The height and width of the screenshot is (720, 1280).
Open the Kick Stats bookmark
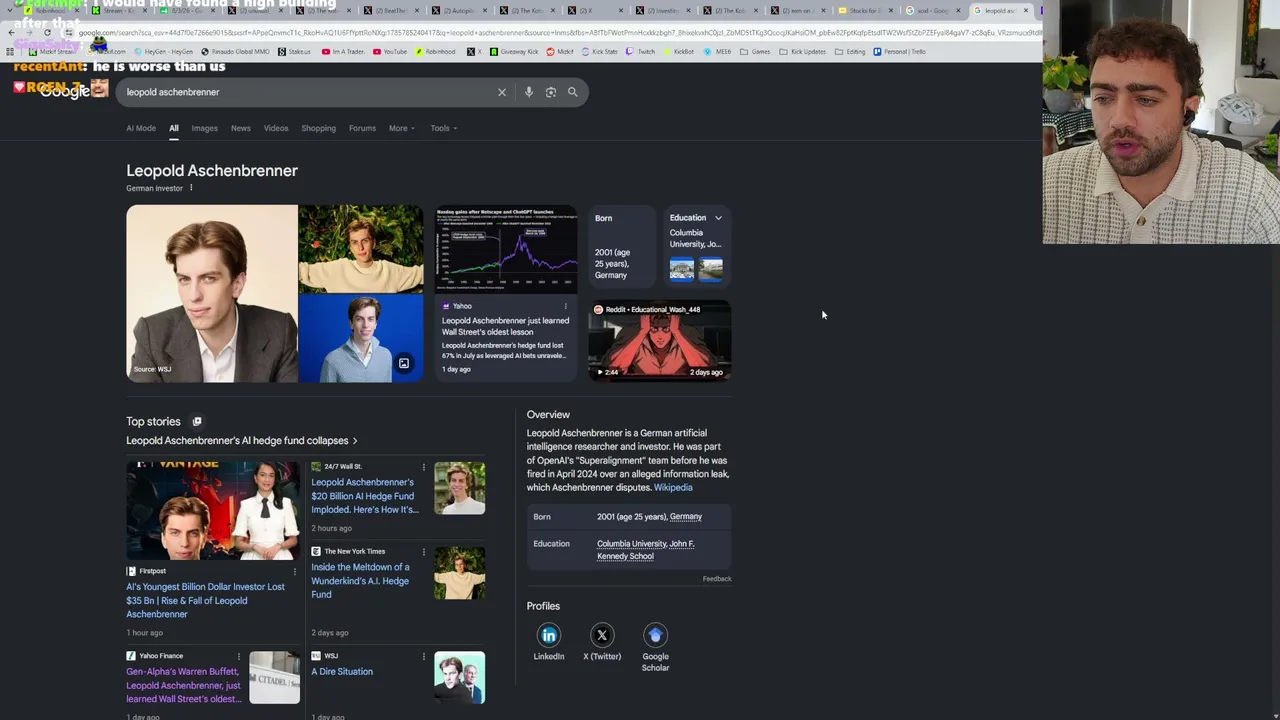click(600, 52)
